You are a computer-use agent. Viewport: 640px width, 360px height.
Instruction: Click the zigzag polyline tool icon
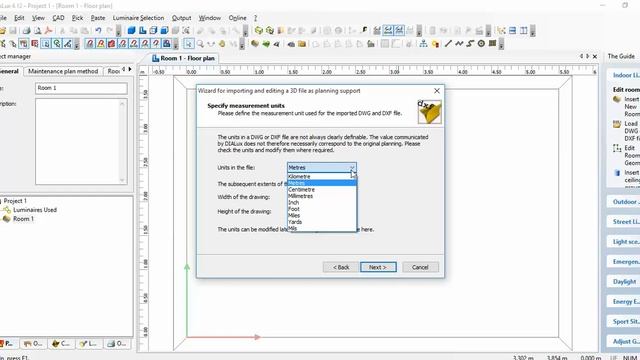459,43
